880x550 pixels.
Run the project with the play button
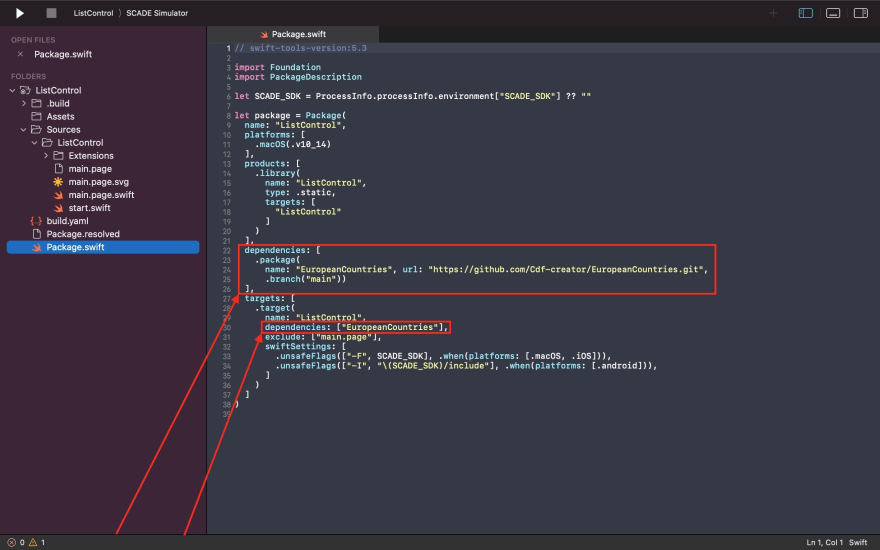click(20, 13)
